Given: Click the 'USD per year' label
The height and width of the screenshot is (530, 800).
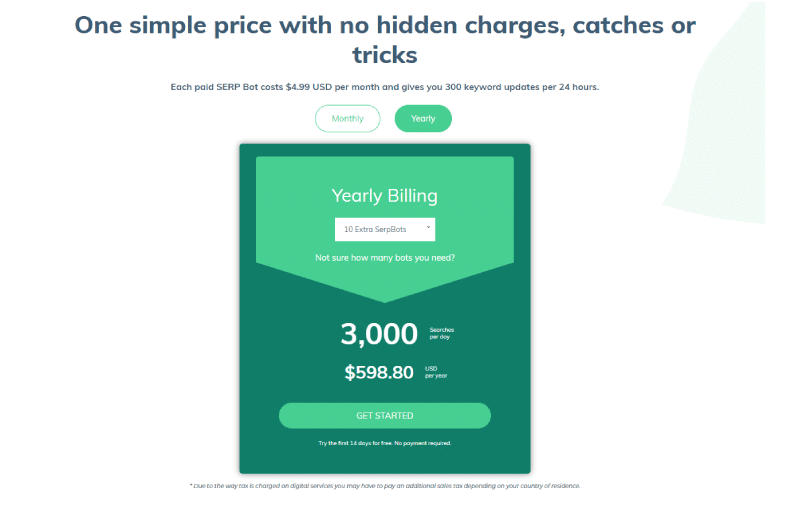Looking at the screenshot, I should 436,372.
